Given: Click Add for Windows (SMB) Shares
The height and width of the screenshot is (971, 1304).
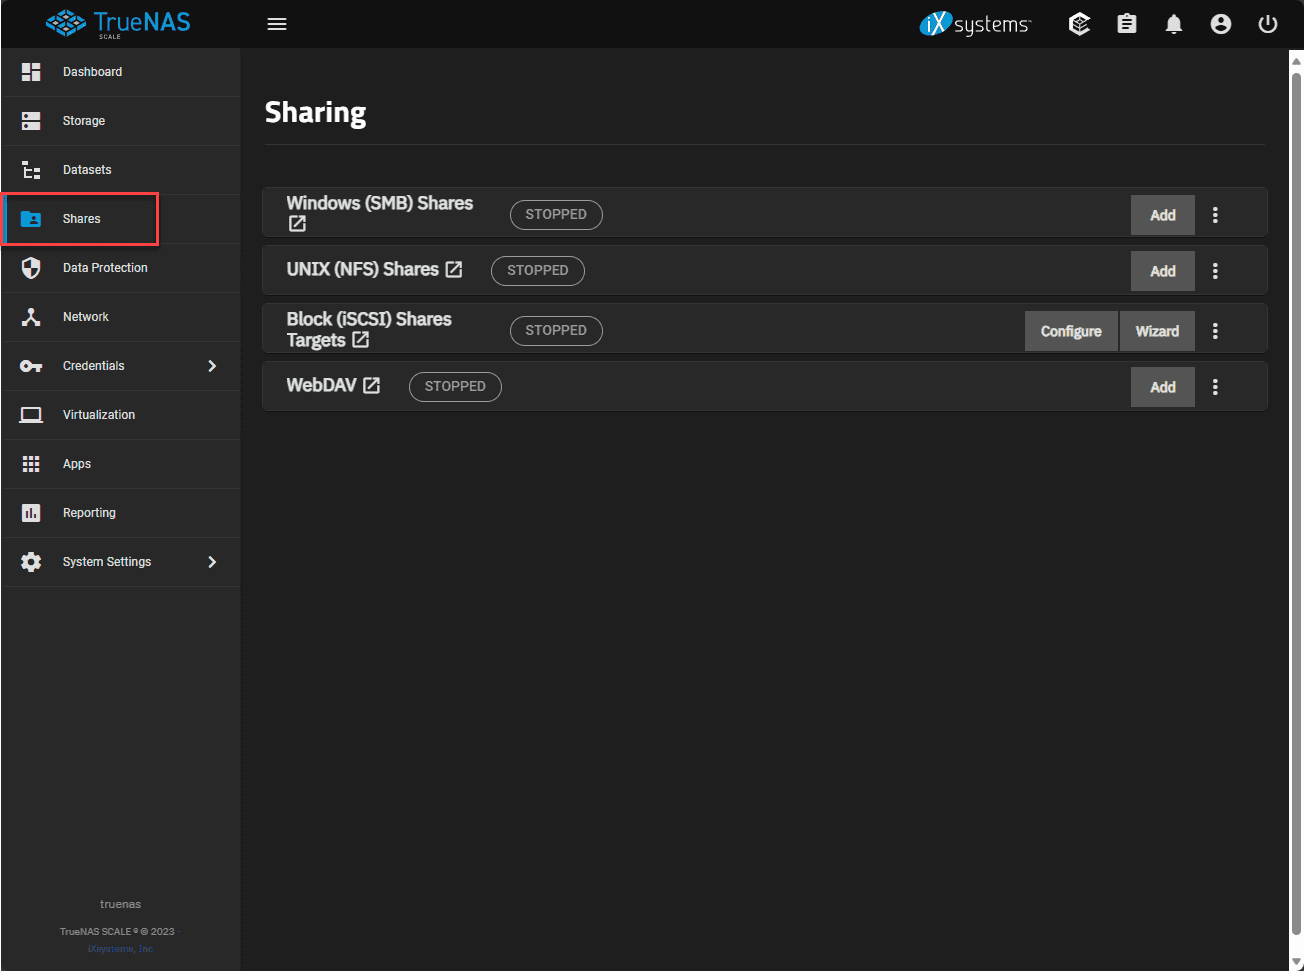Looking at the screenshot, I should 1162,214.
